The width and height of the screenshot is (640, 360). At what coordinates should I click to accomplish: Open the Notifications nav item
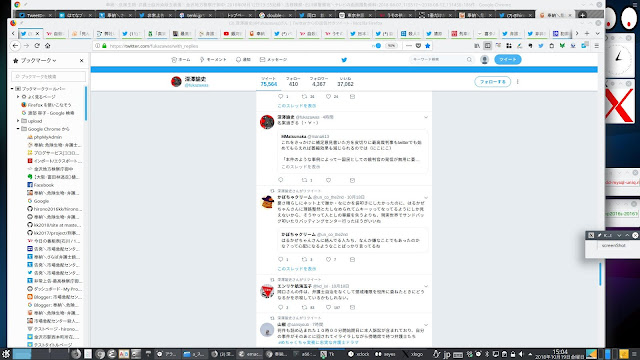pos(243,60)
